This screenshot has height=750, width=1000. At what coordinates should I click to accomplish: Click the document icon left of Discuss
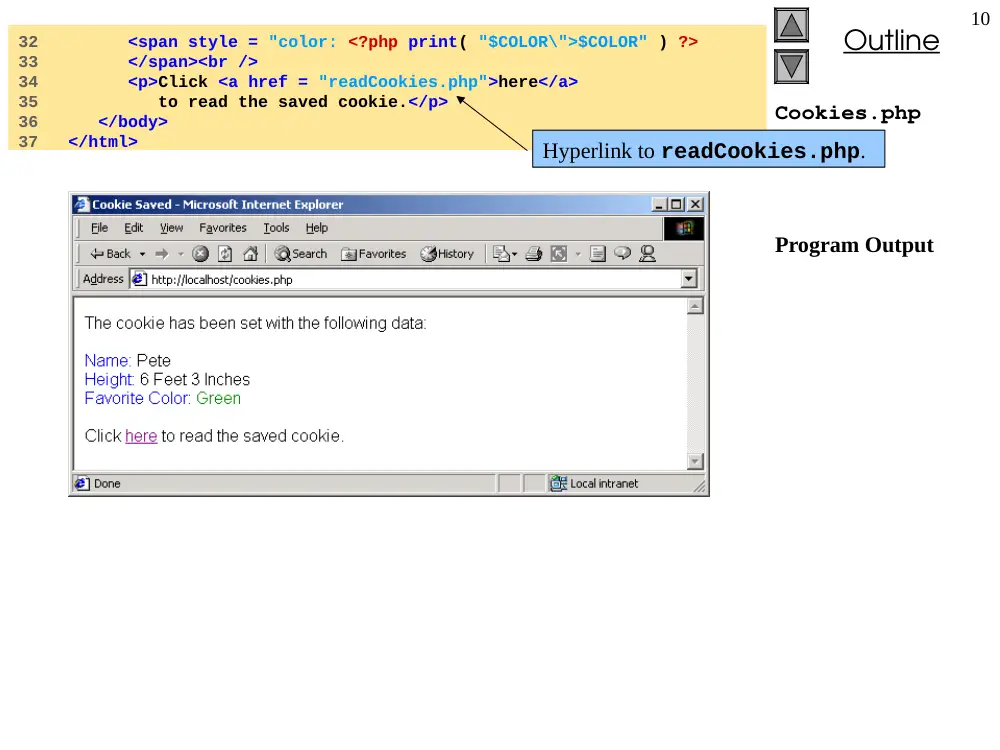point(598,254)
